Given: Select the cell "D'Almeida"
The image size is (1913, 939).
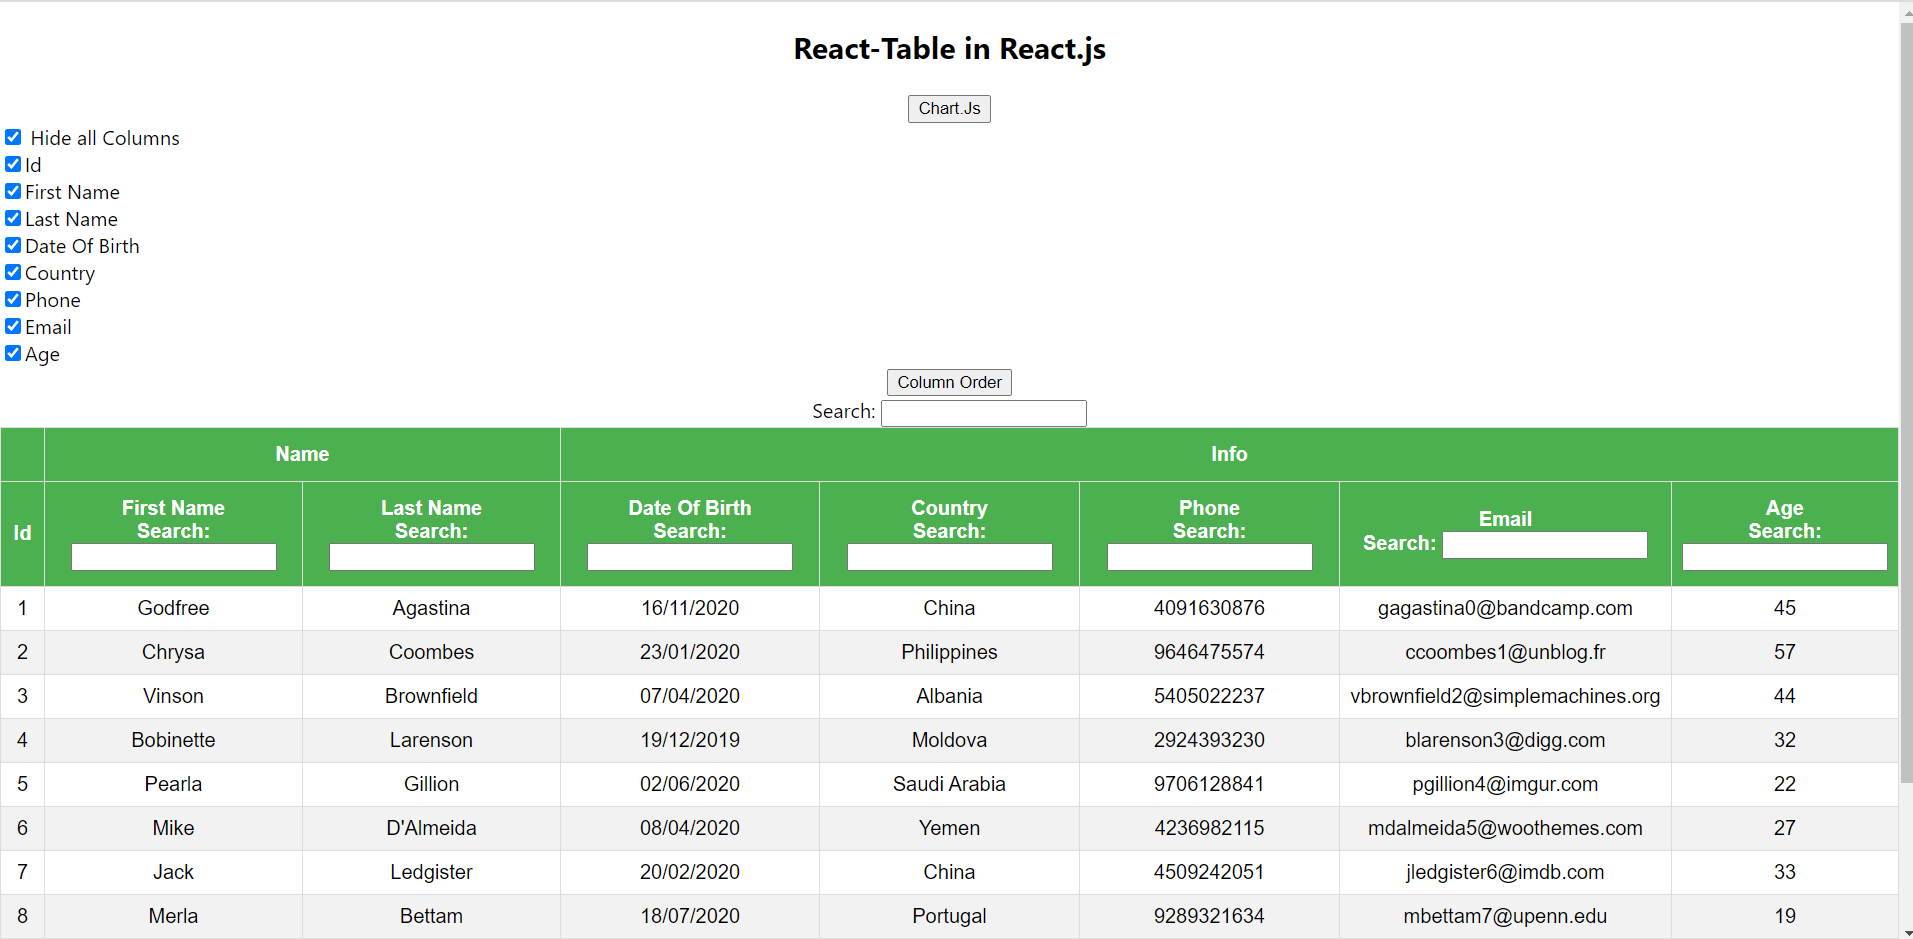Looking at the screenshot, I should click(431, 828).
